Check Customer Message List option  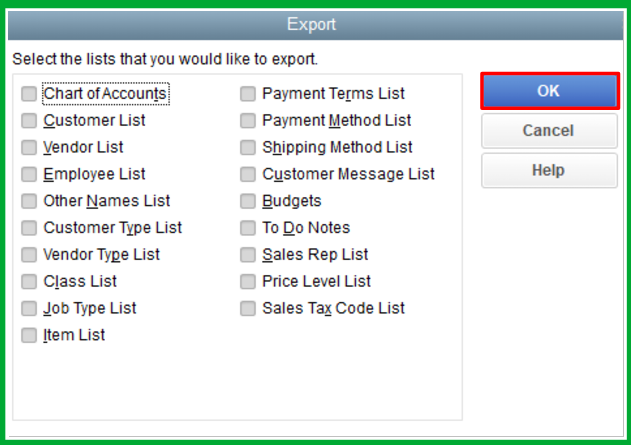pyautogui.click(x=248, y=175)
